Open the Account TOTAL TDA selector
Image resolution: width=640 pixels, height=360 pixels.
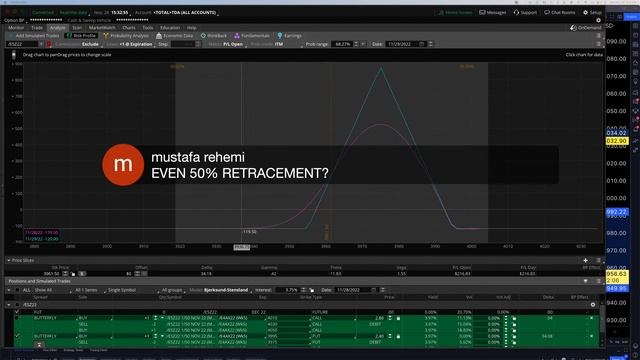click(x=185, y=13)
